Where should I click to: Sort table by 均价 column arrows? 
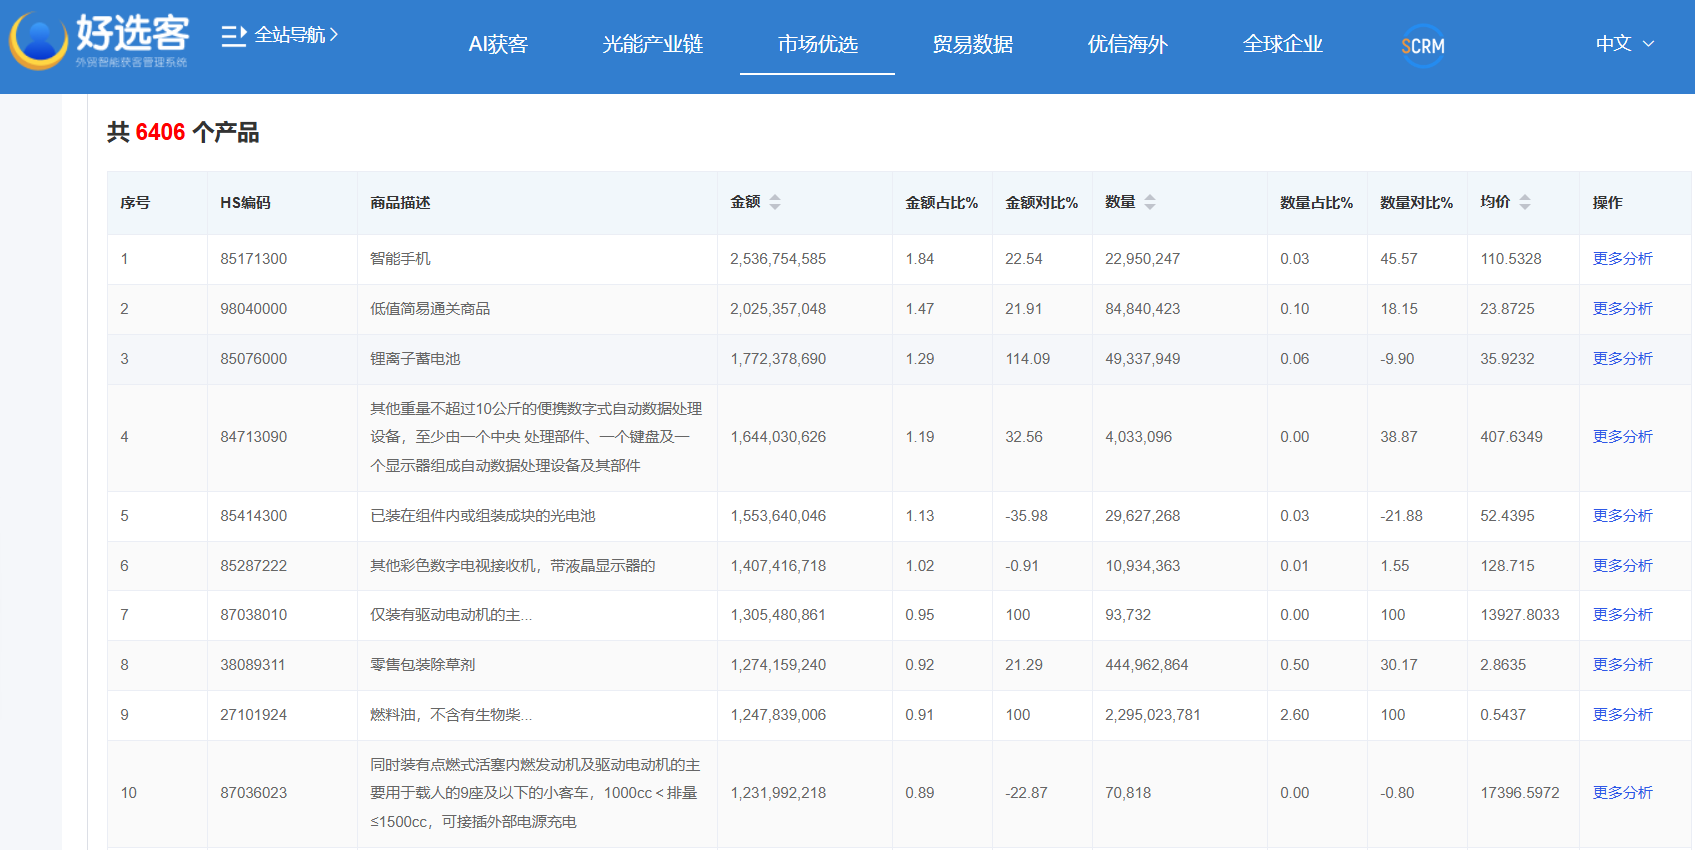tap(1525, 202)
